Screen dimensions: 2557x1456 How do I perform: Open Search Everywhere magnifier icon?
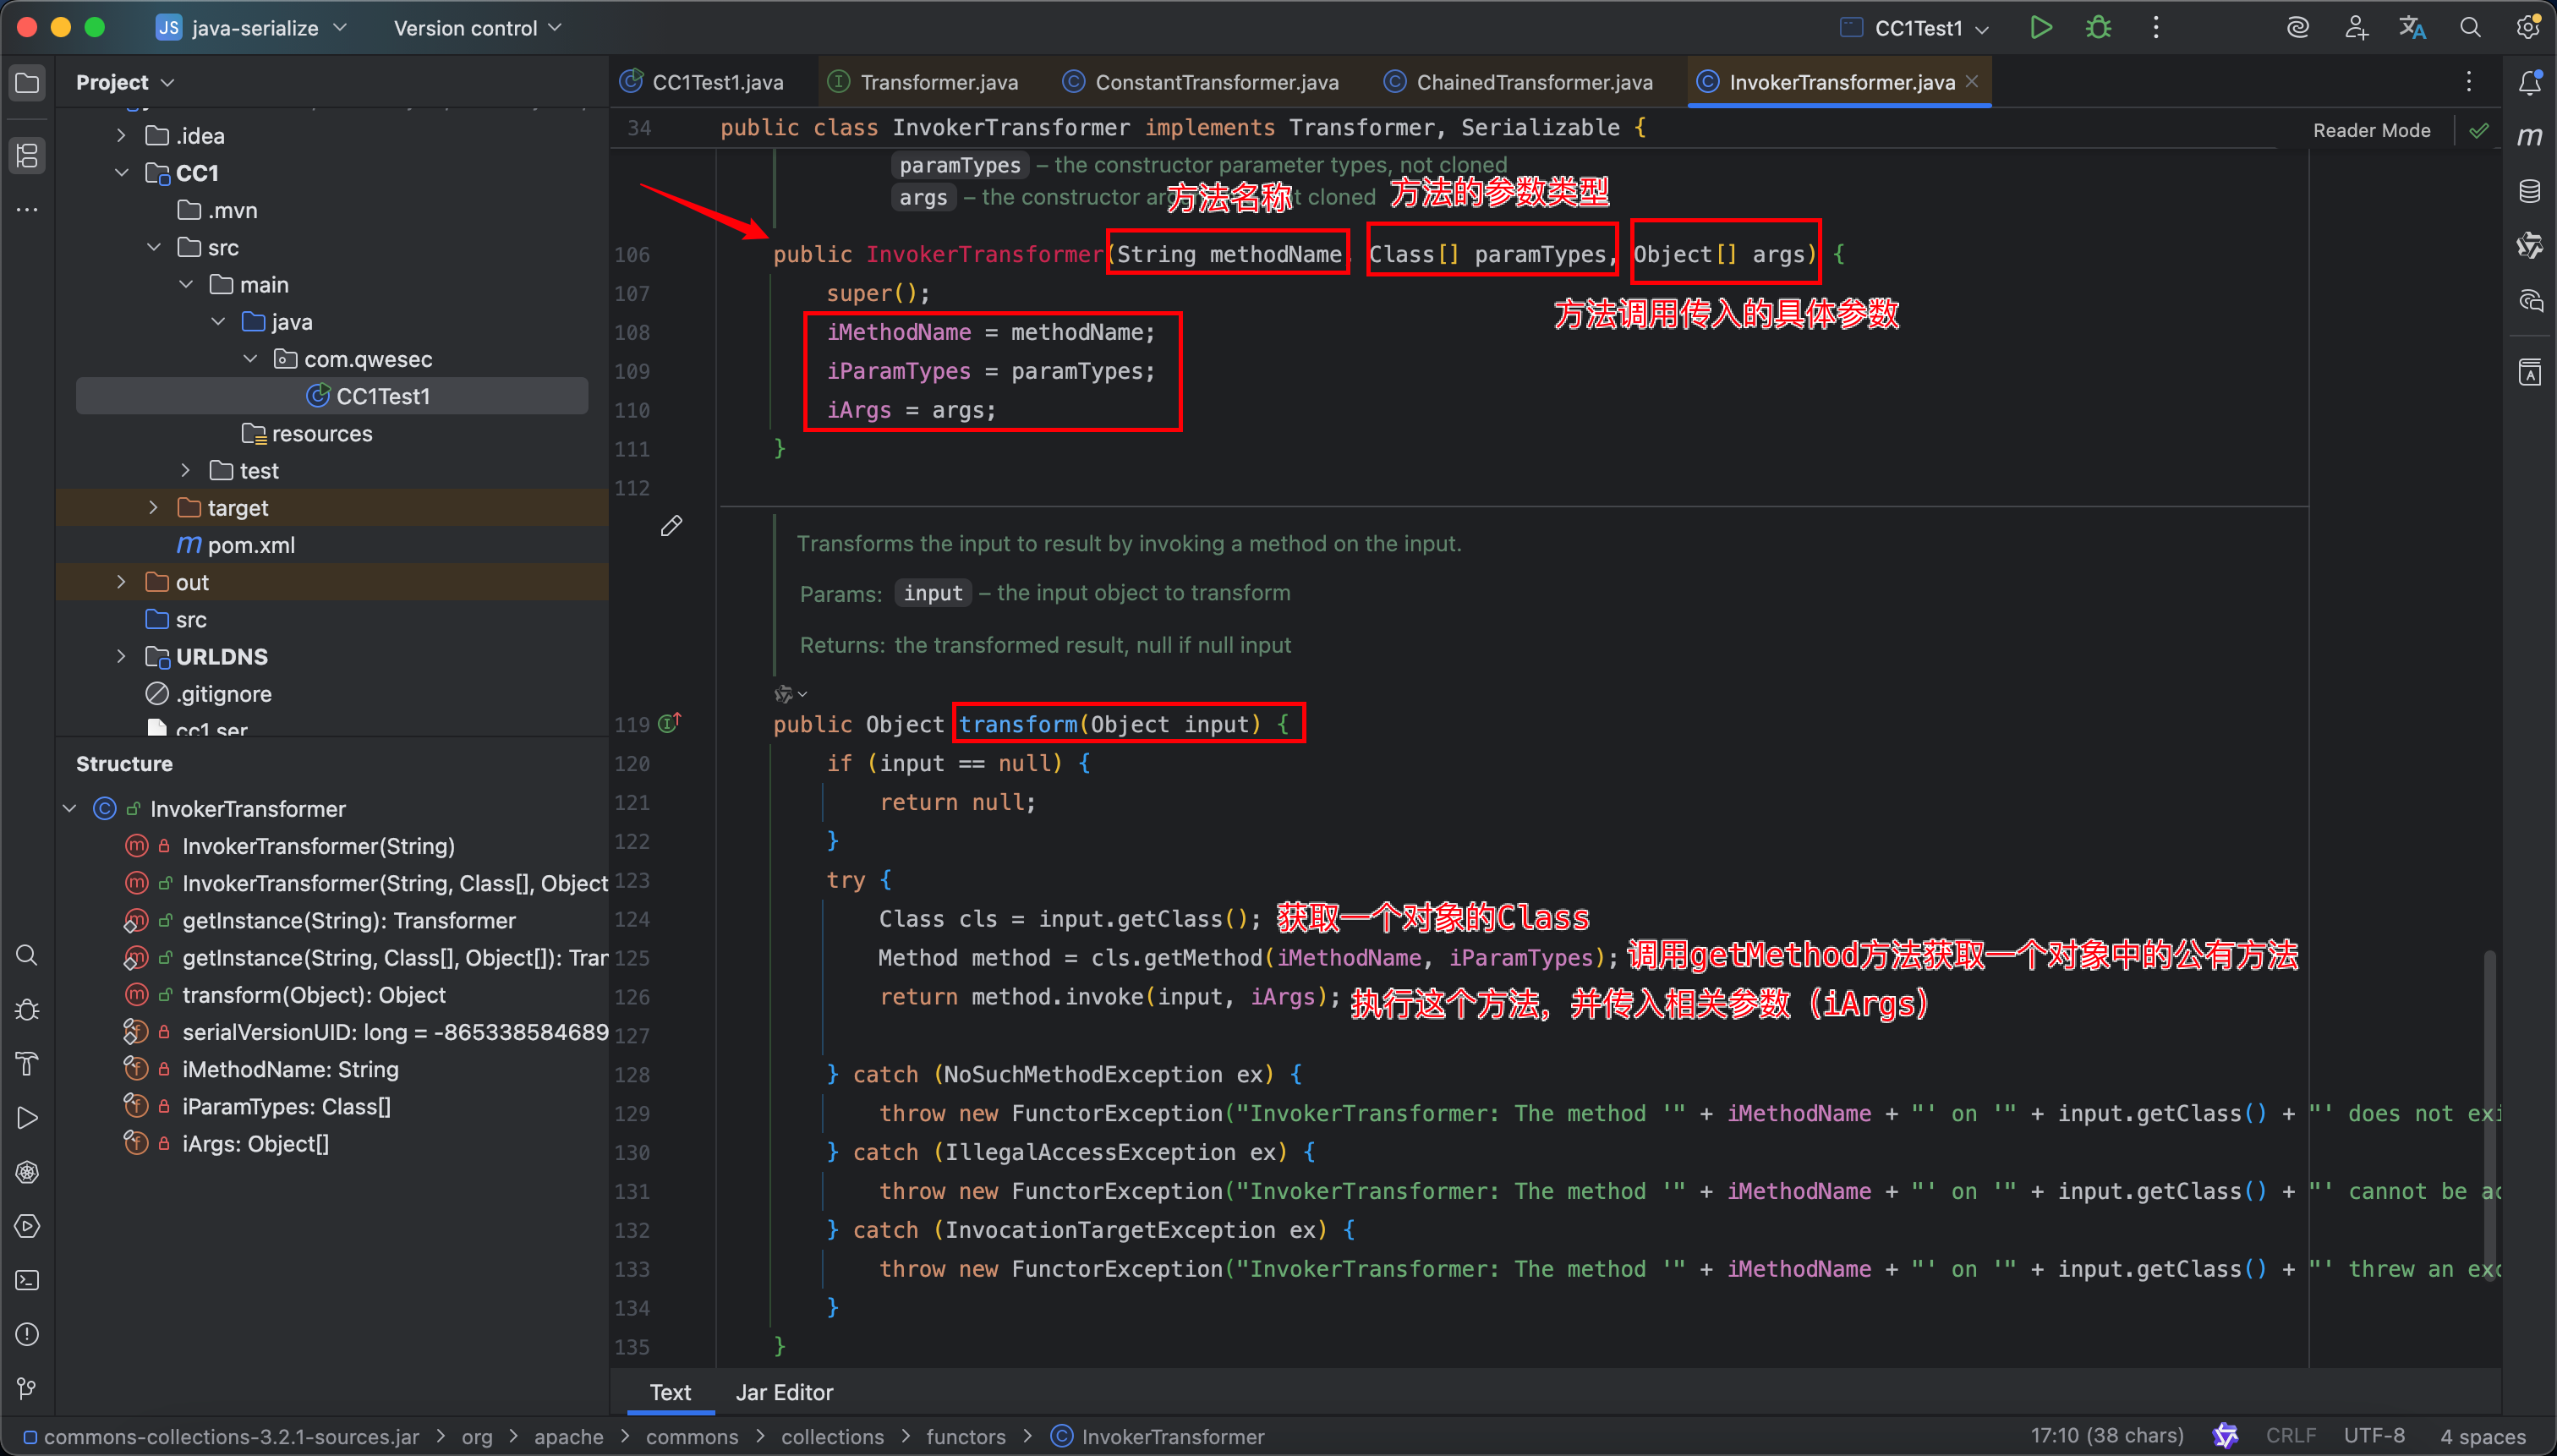click(x=2470, y=28)
